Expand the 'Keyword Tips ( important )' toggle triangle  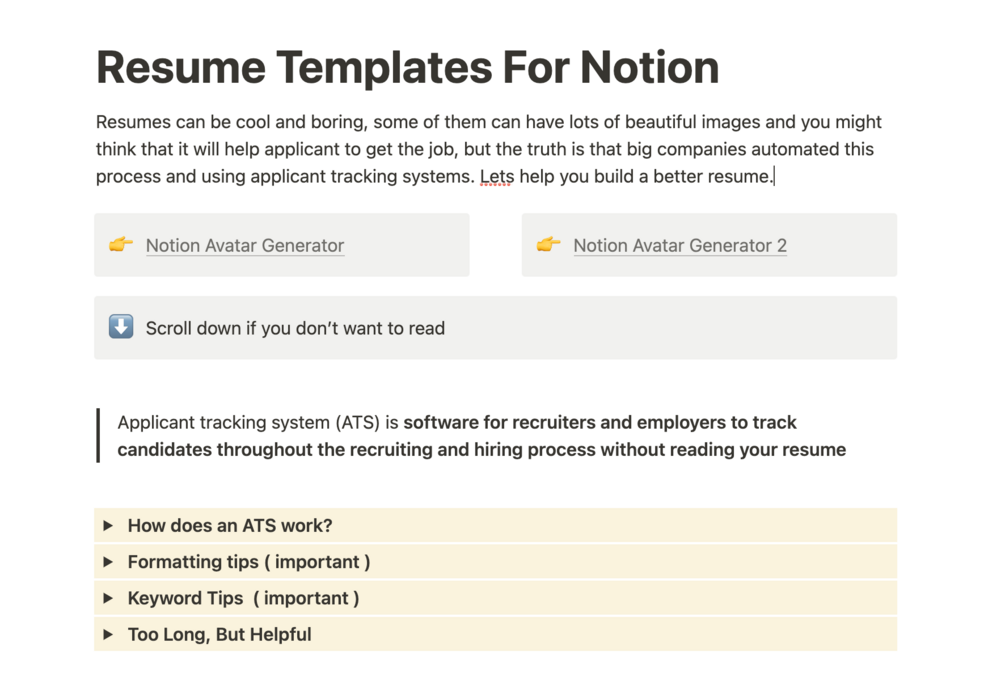(109, 598)
